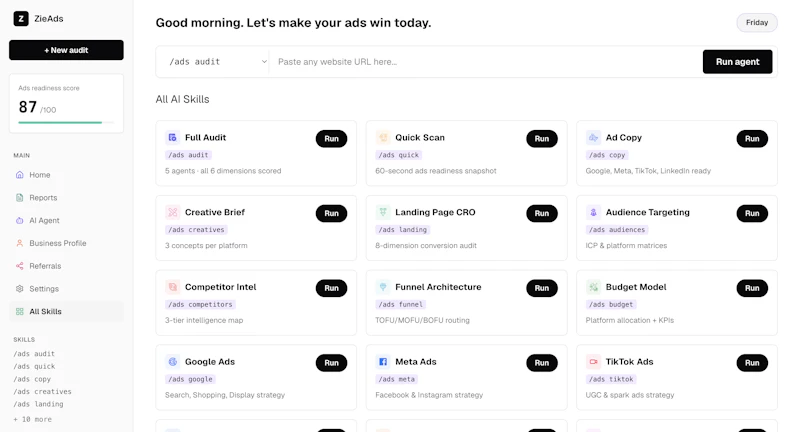
Task: Run the Creative Brief skill
Action: pos(331,213)
